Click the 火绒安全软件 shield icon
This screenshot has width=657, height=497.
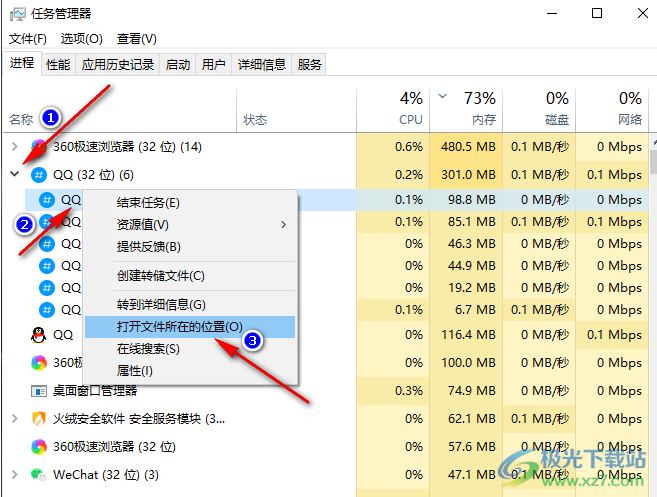click(39, 418)
